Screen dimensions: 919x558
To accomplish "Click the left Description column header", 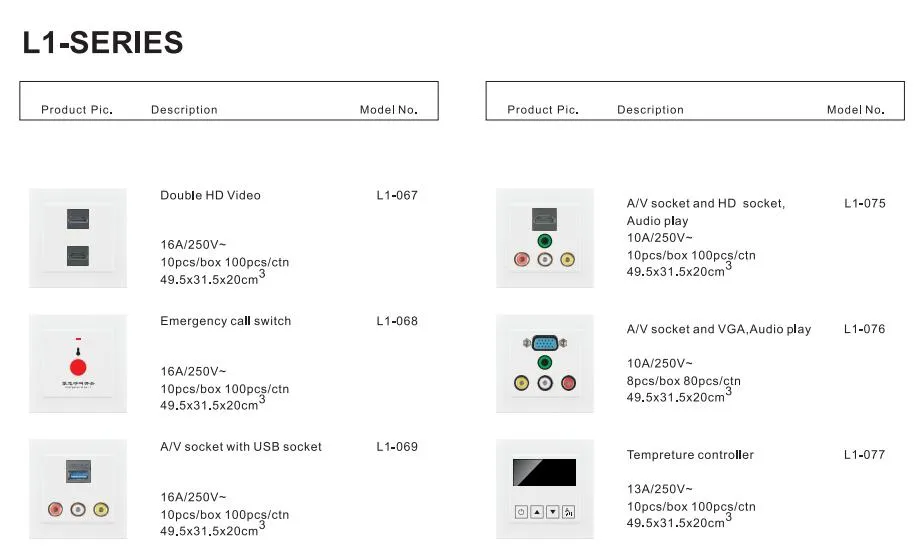I will pyautogui.click(x=184, y=110).
